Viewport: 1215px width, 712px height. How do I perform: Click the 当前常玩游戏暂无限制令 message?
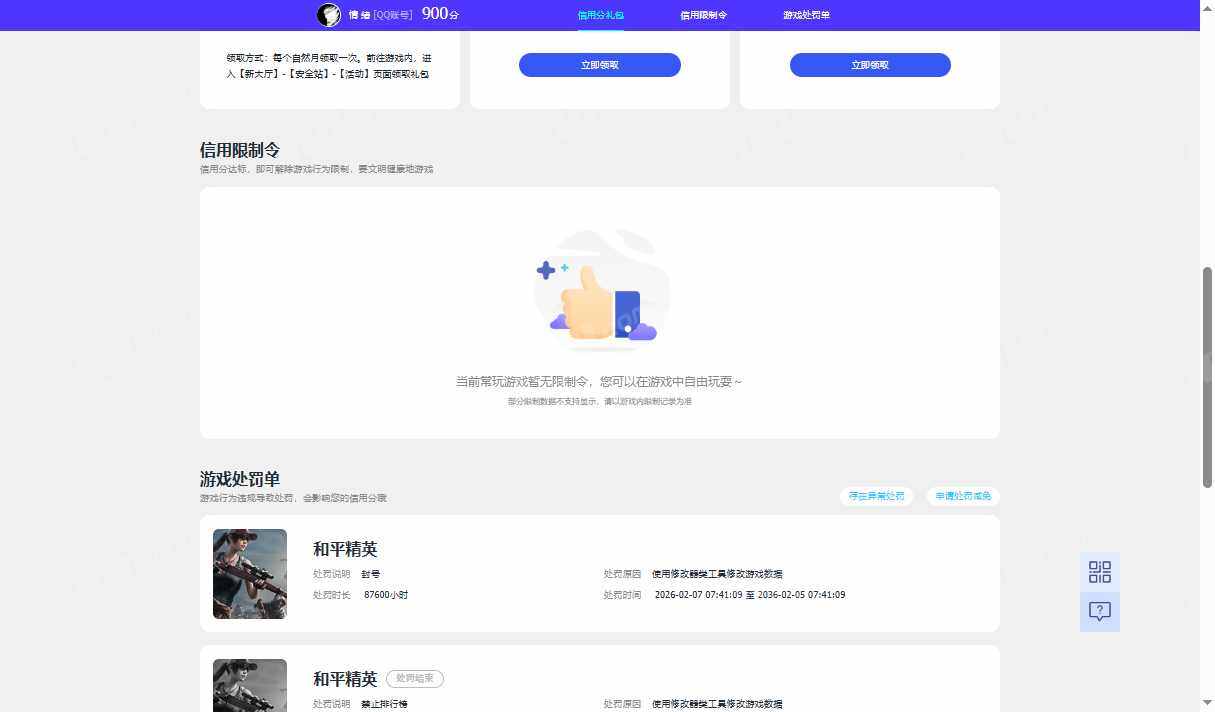coord(599,382)
